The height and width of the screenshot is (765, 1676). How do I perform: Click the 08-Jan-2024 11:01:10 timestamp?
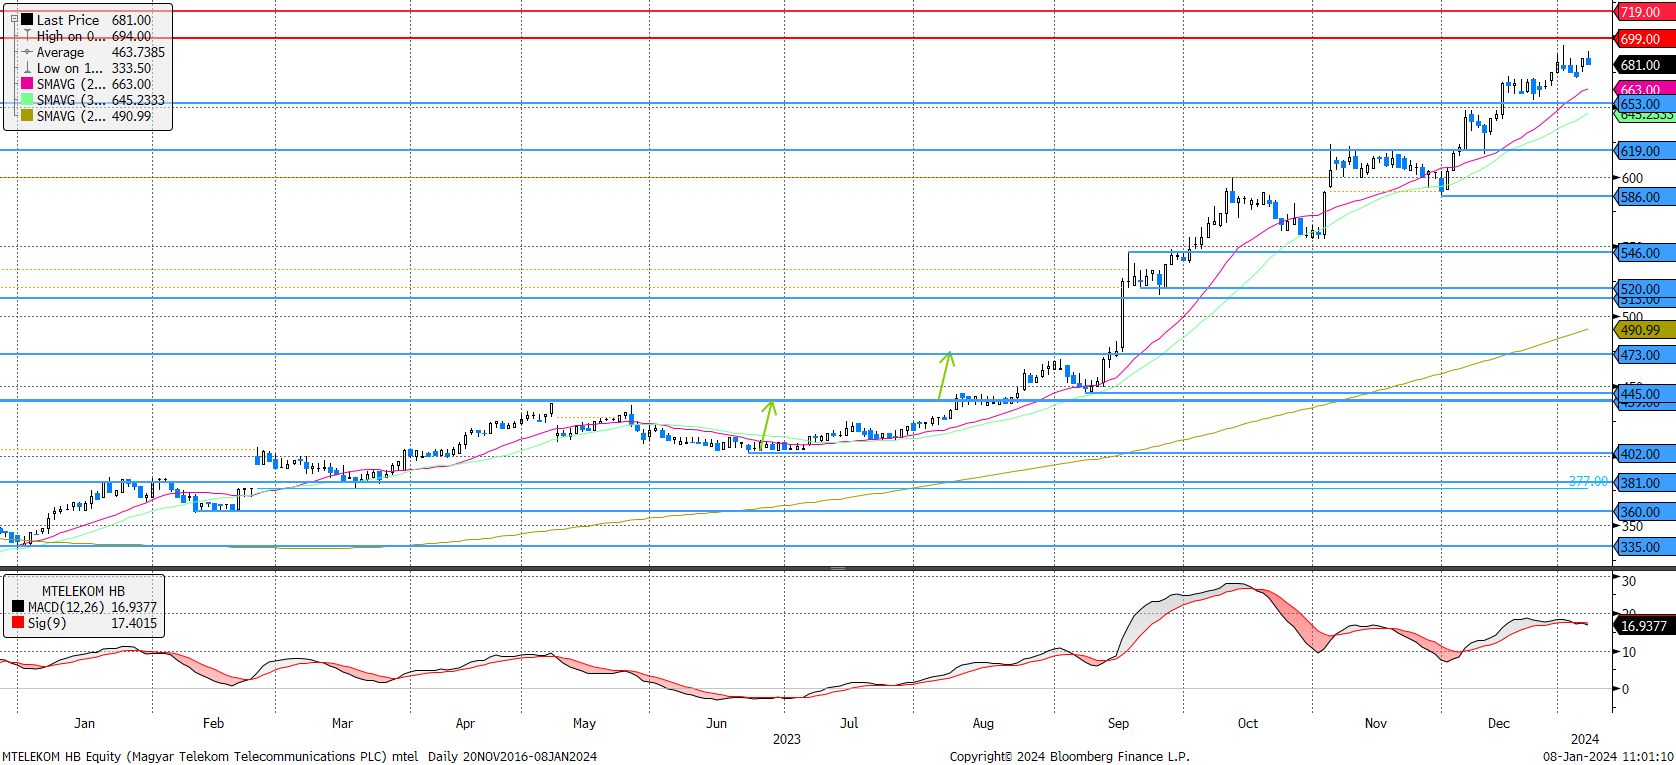(1608, 756)
